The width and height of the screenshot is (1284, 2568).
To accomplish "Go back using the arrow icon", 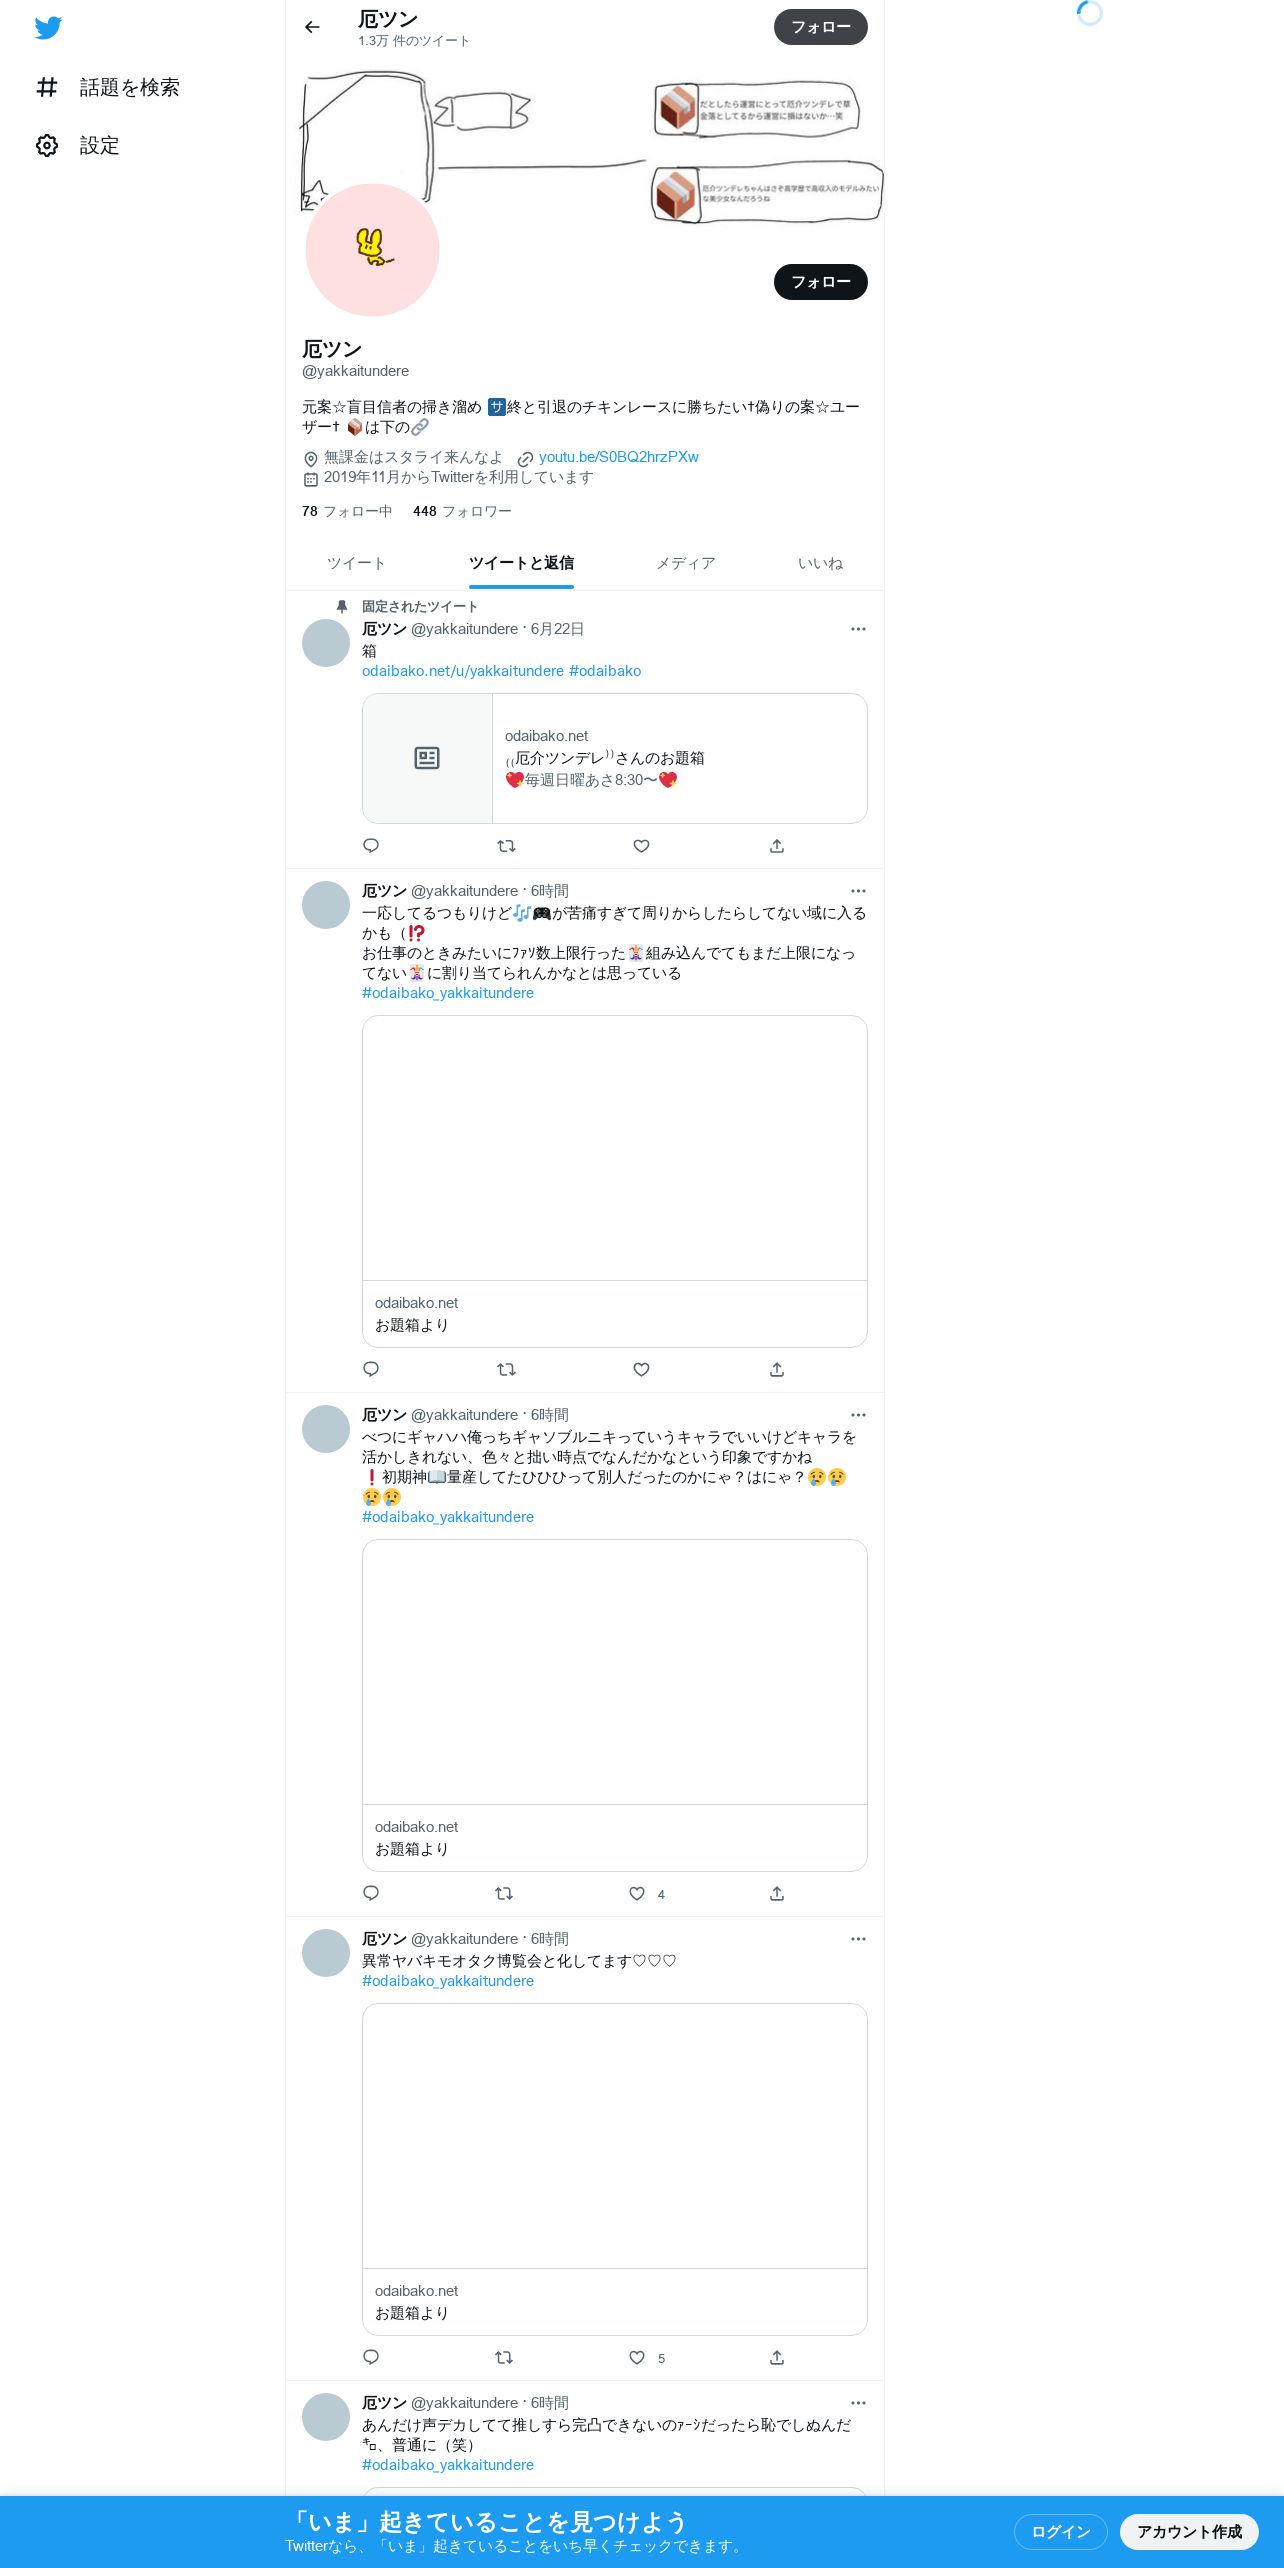I will point(312,27).
